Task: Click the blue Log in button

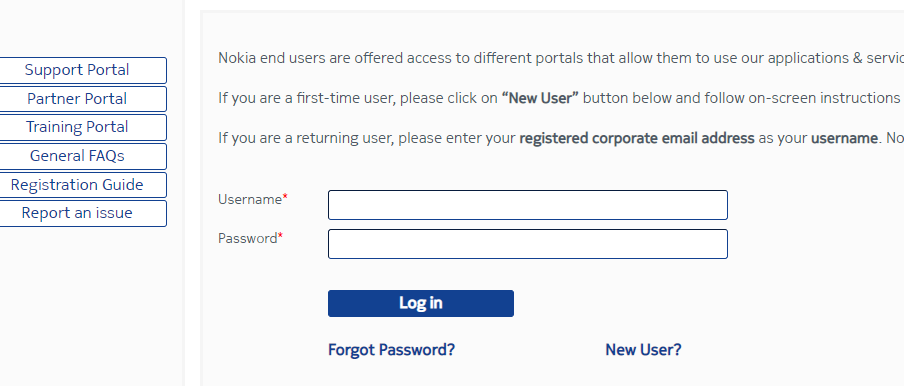Action: point(421,304)
